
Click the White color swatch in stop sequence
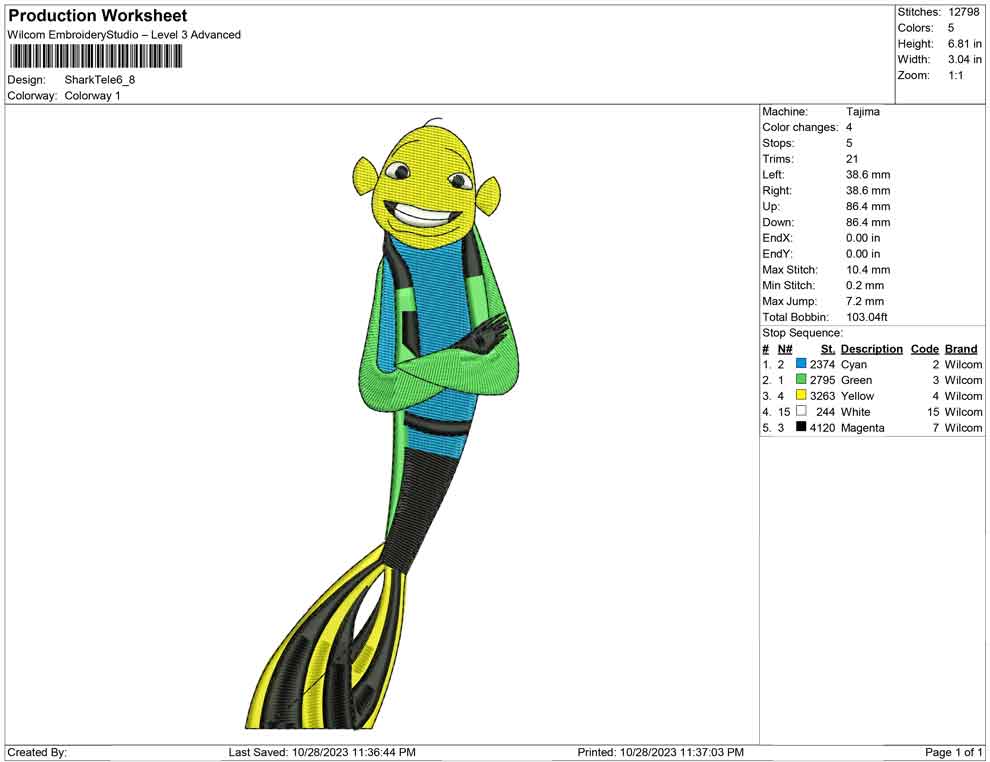pyautogui.click(x=801, y=411)
